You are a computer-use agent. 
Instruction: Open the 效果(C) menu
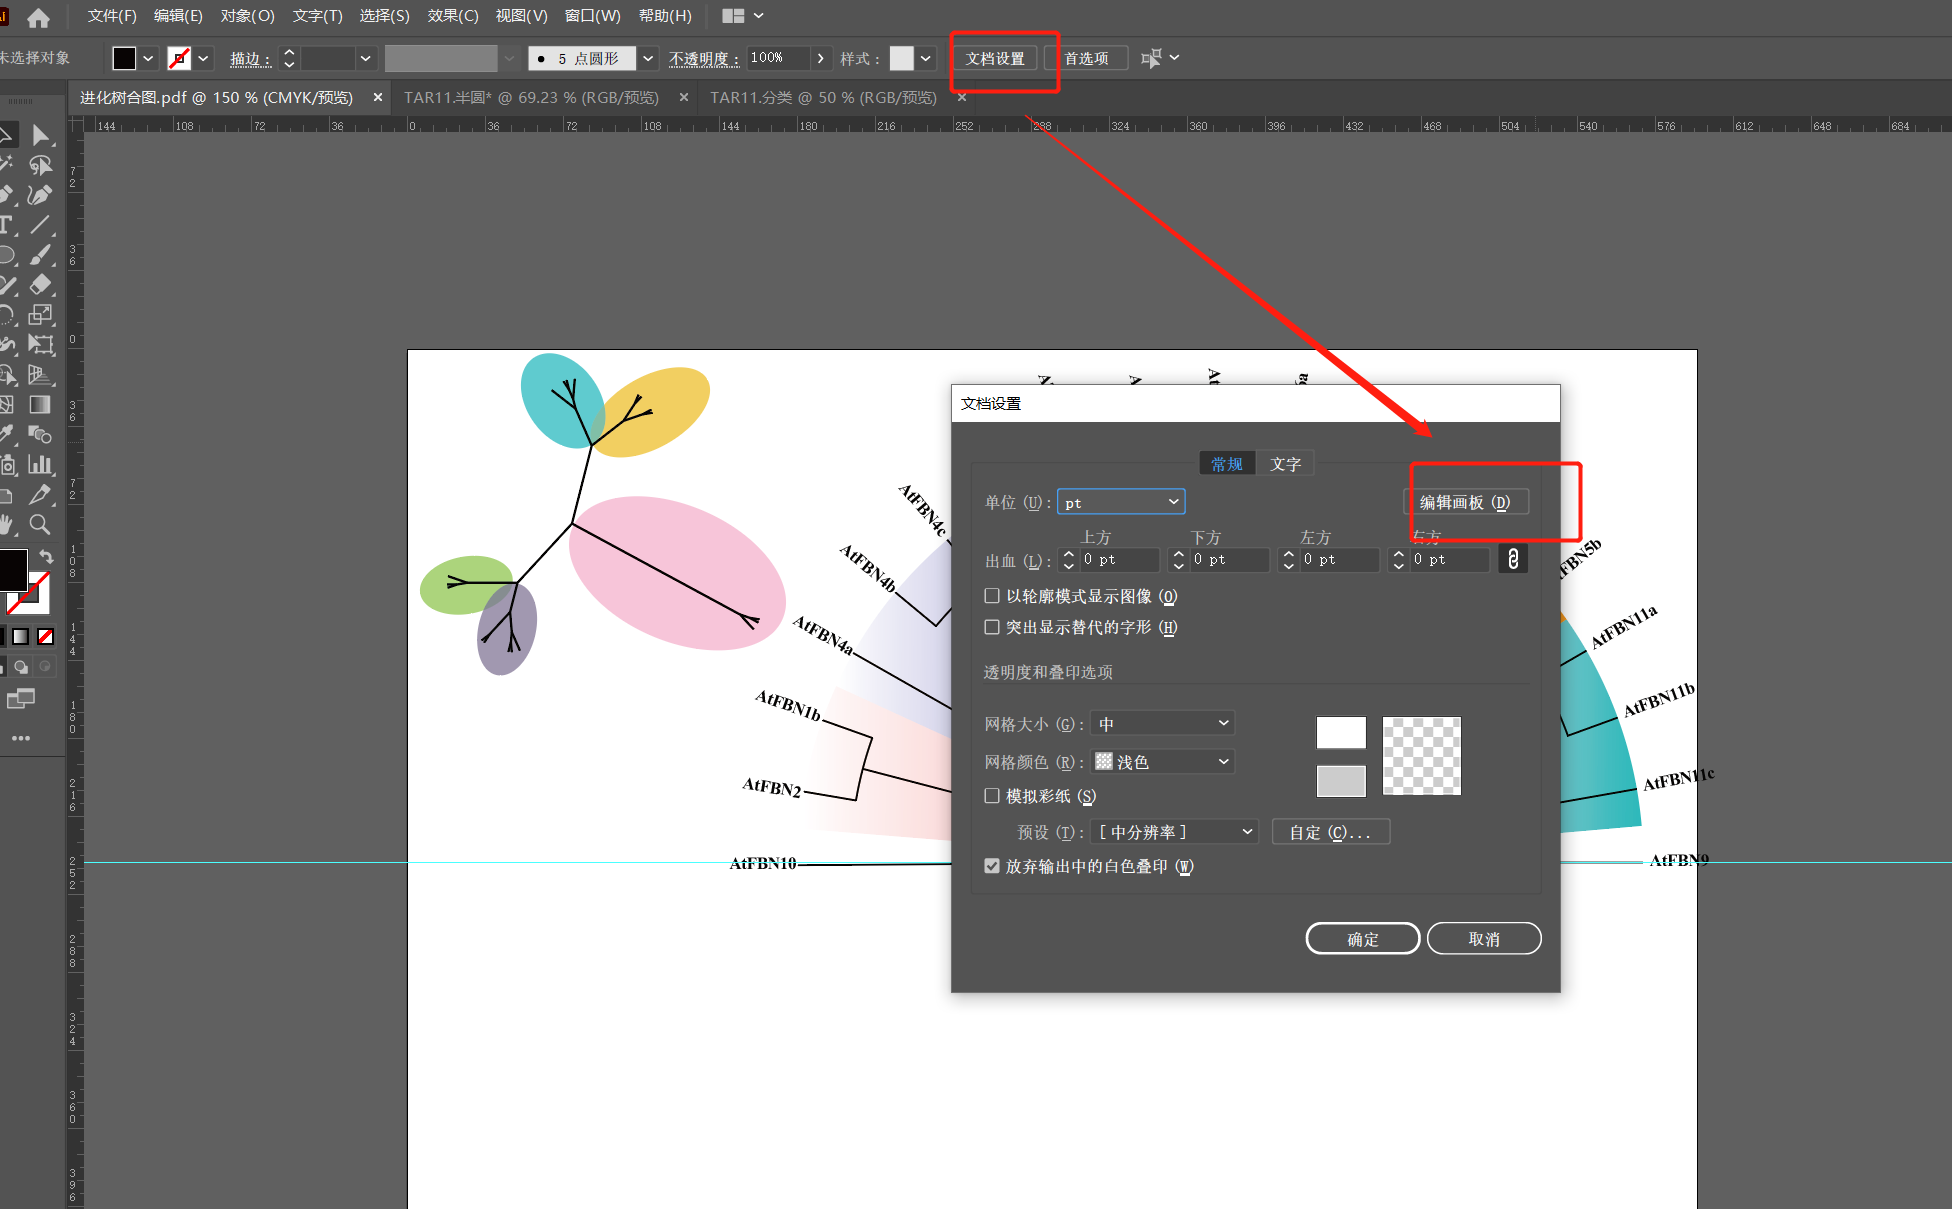(x=453, y=16)
